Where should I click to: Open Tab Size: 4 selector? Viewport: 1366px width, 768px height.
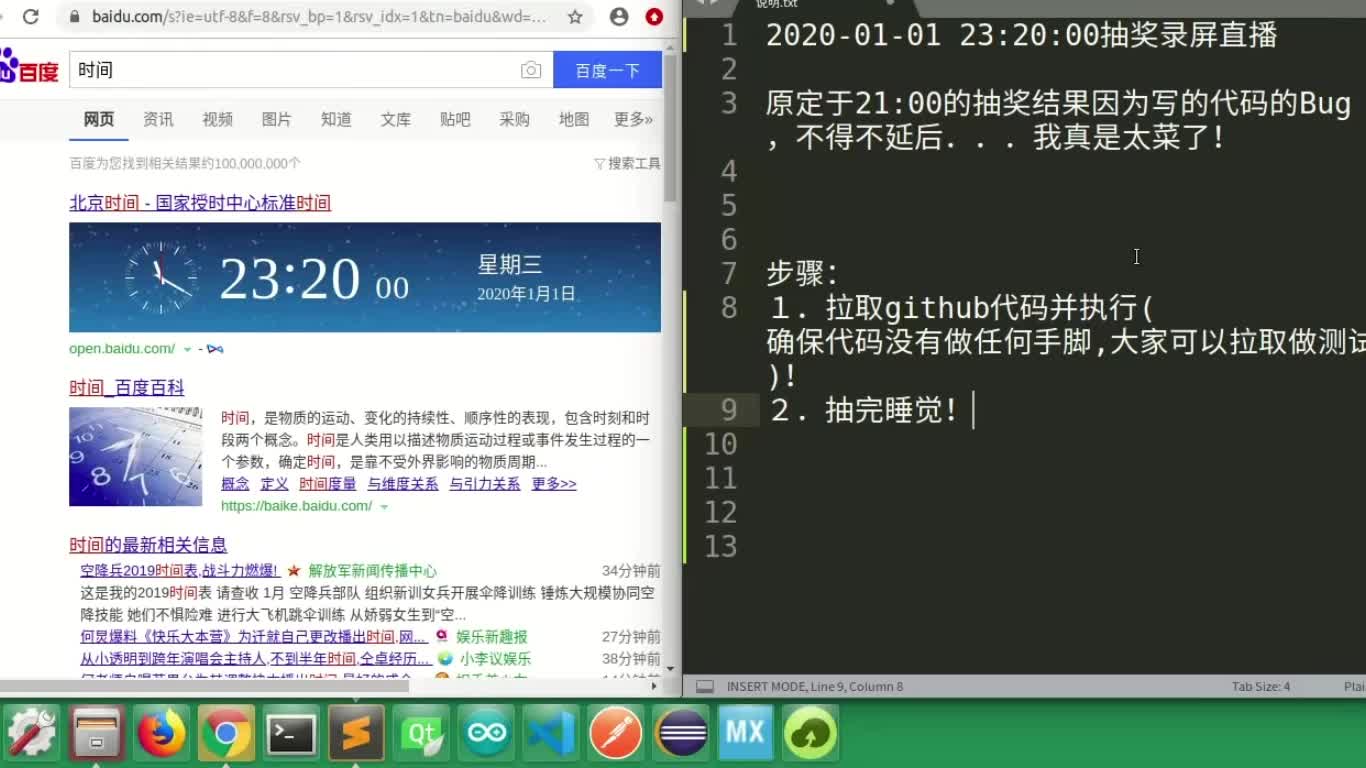click(x=1260, y=687)
